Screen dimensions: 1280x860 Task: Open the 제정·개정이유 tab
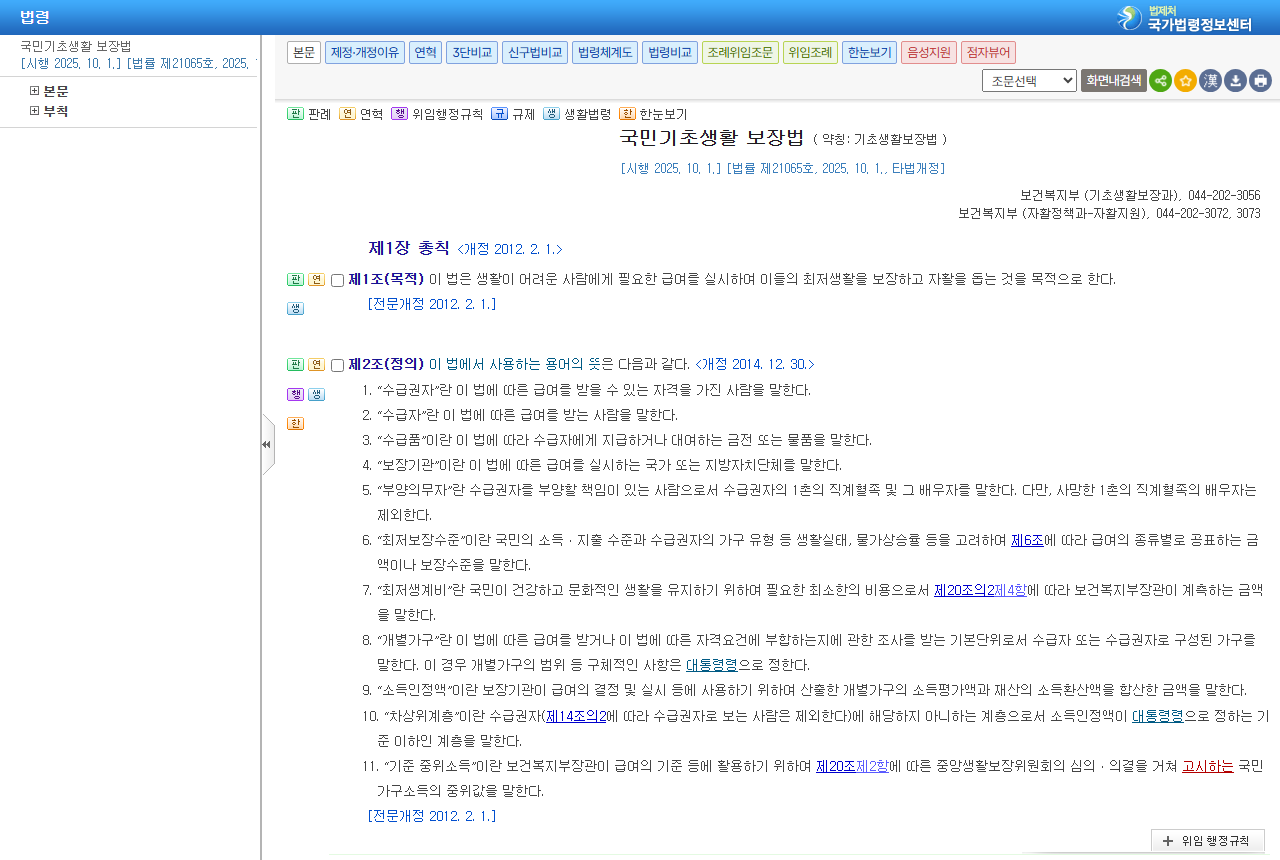pos(364,53)
